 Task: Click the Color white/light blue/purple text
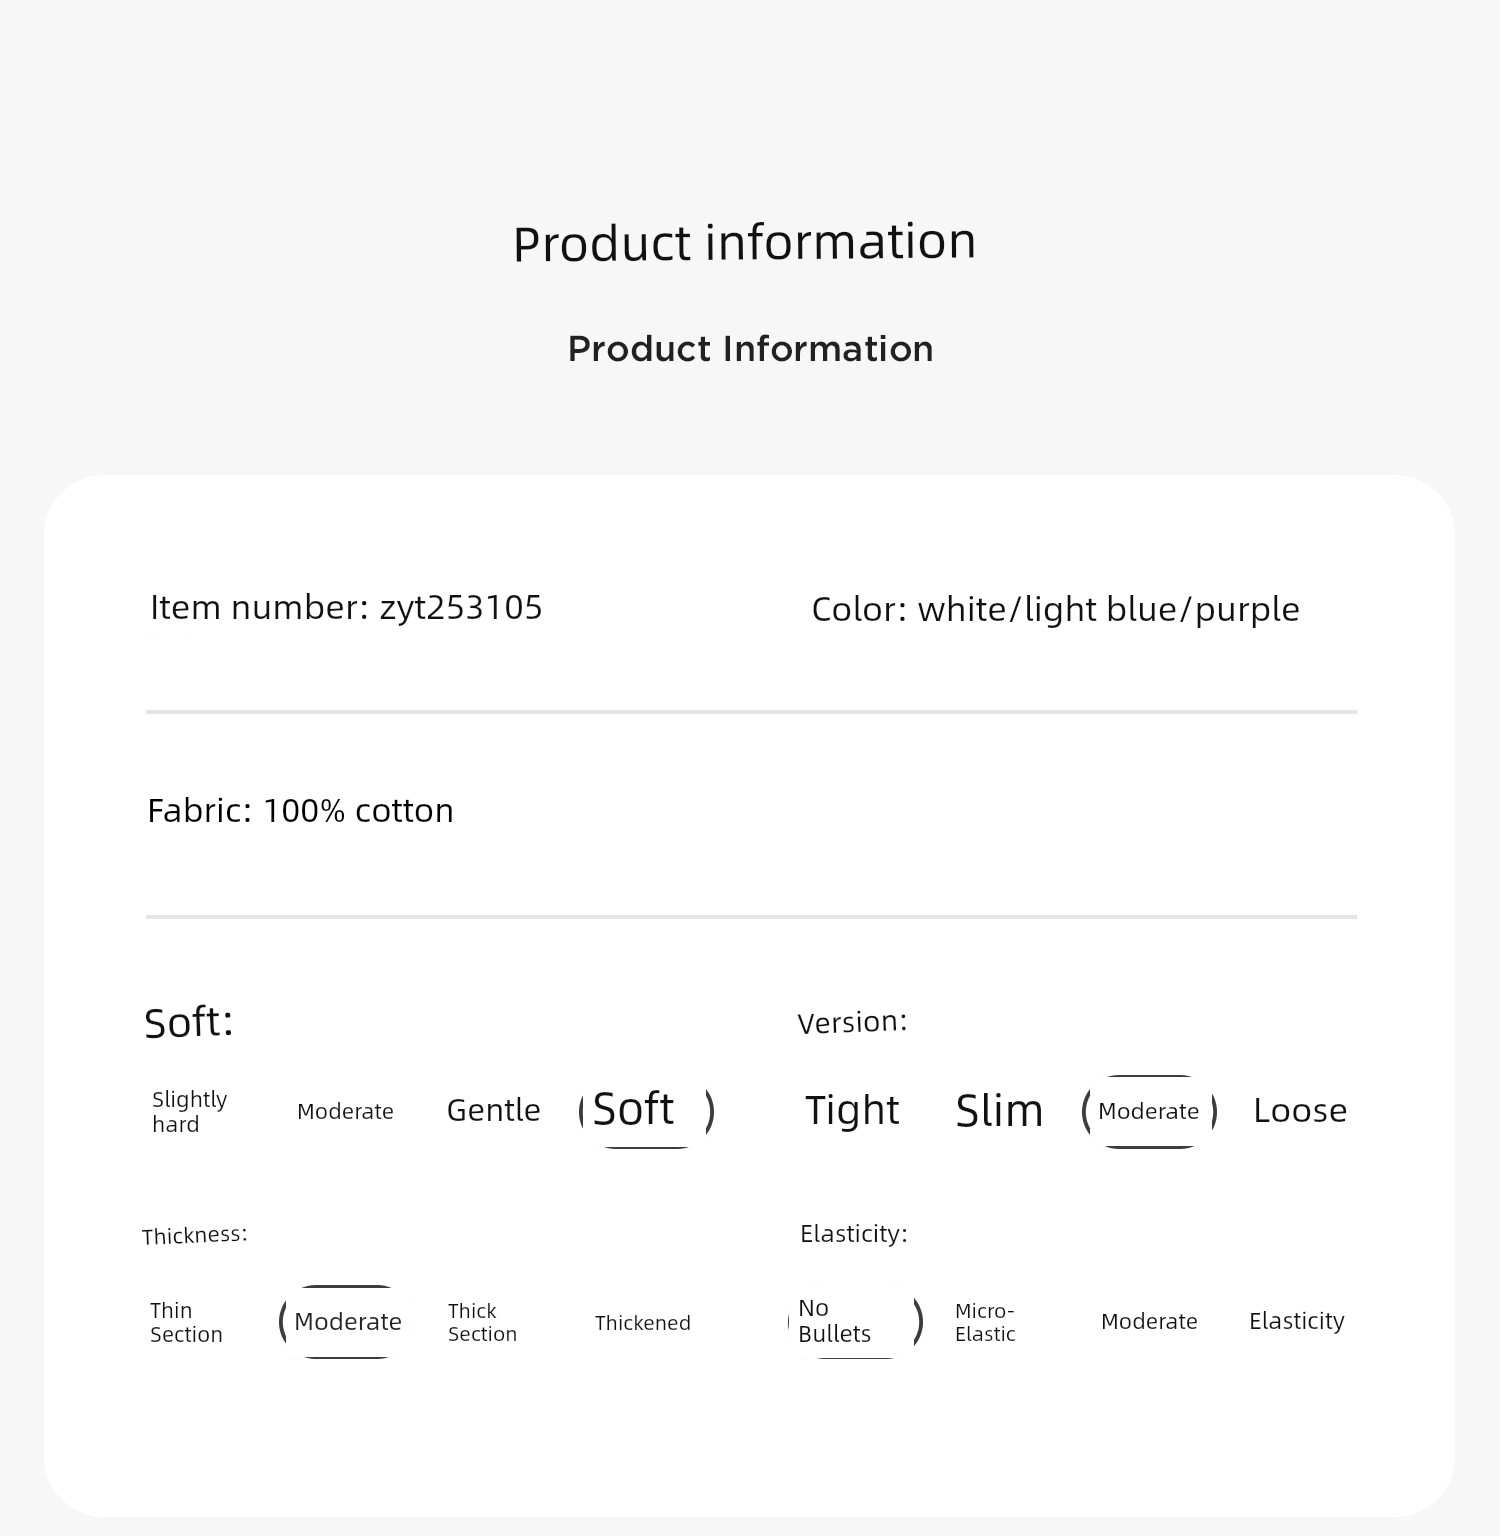[1055, 609]
